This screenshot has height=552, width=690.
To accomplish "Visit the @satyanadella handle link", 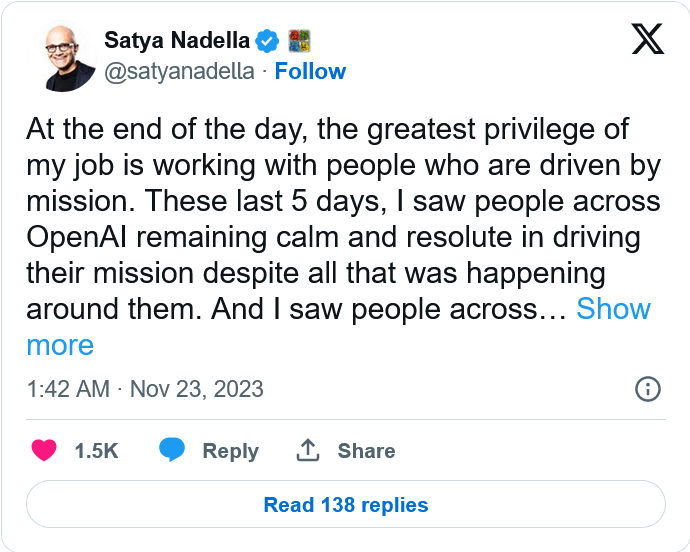I will 180,71.
